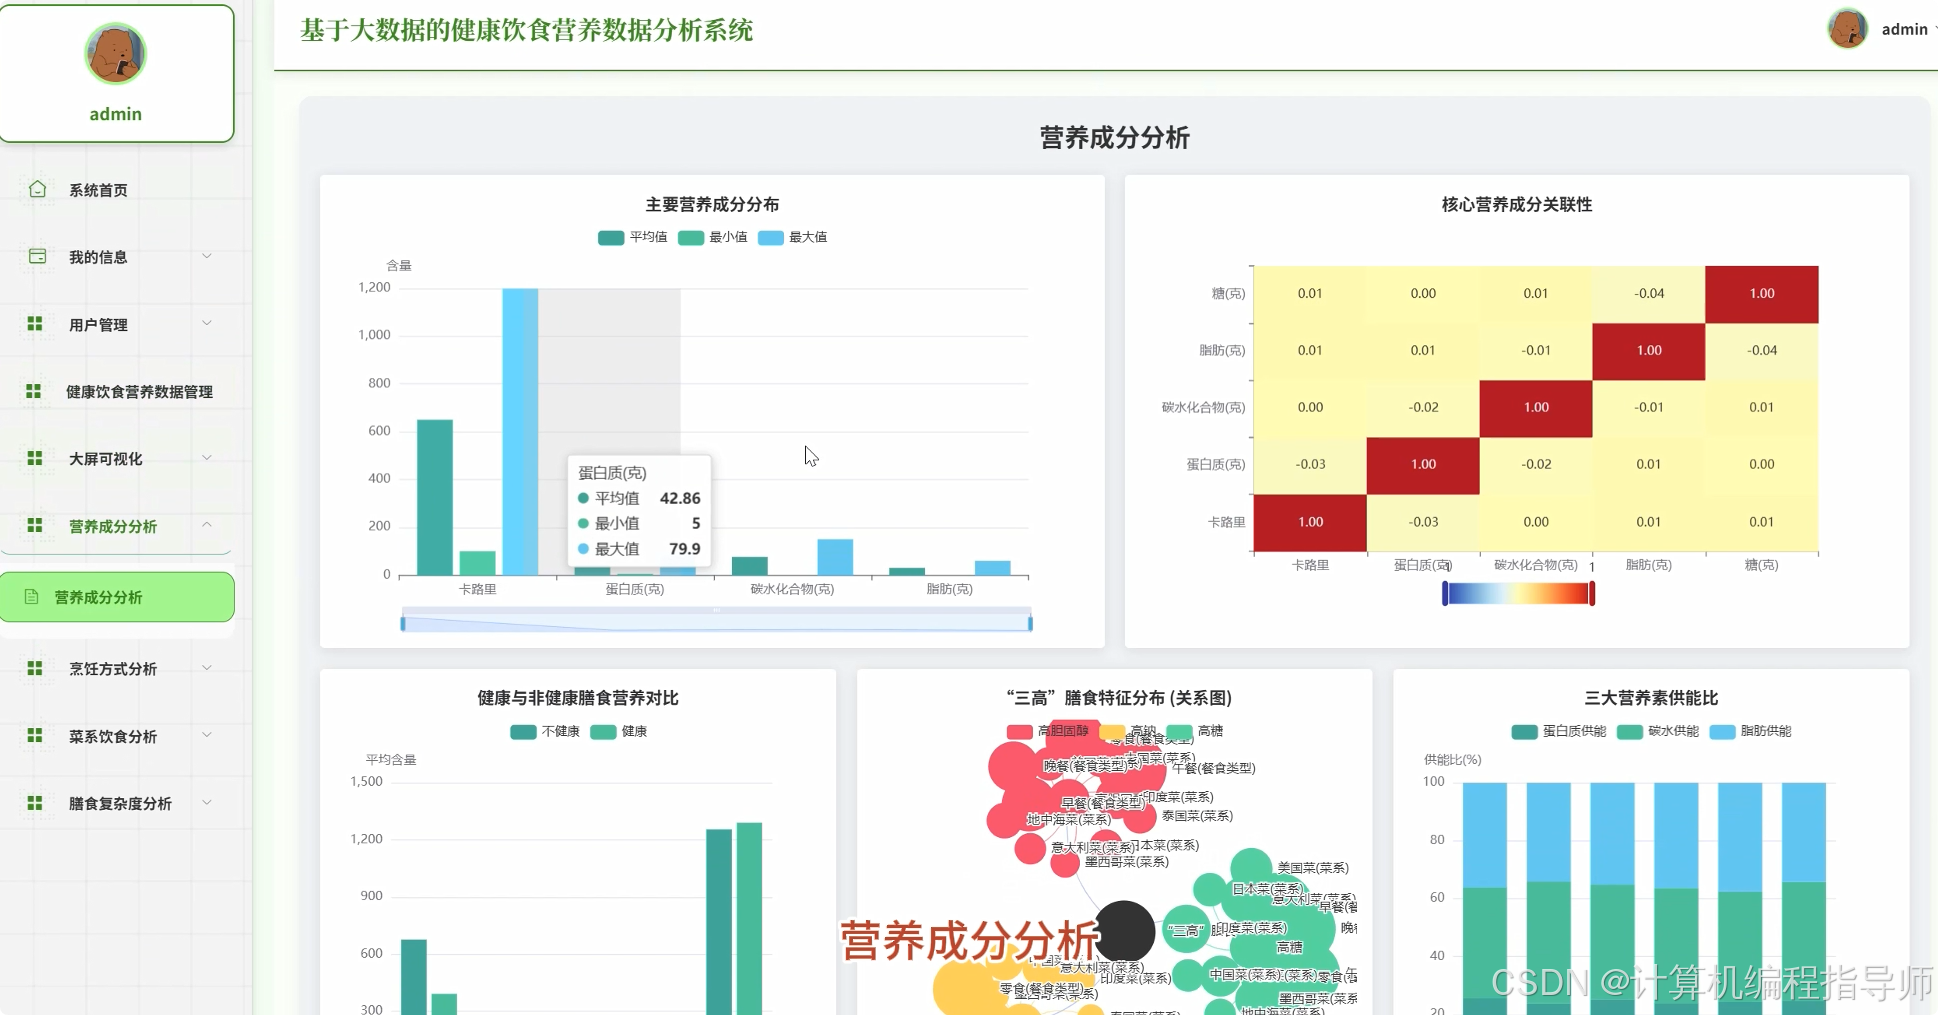The width and height of the screenshot is (1938, 1015).
Task: Select the home icon beside 系统首页
Action: (x=36, y=188)
